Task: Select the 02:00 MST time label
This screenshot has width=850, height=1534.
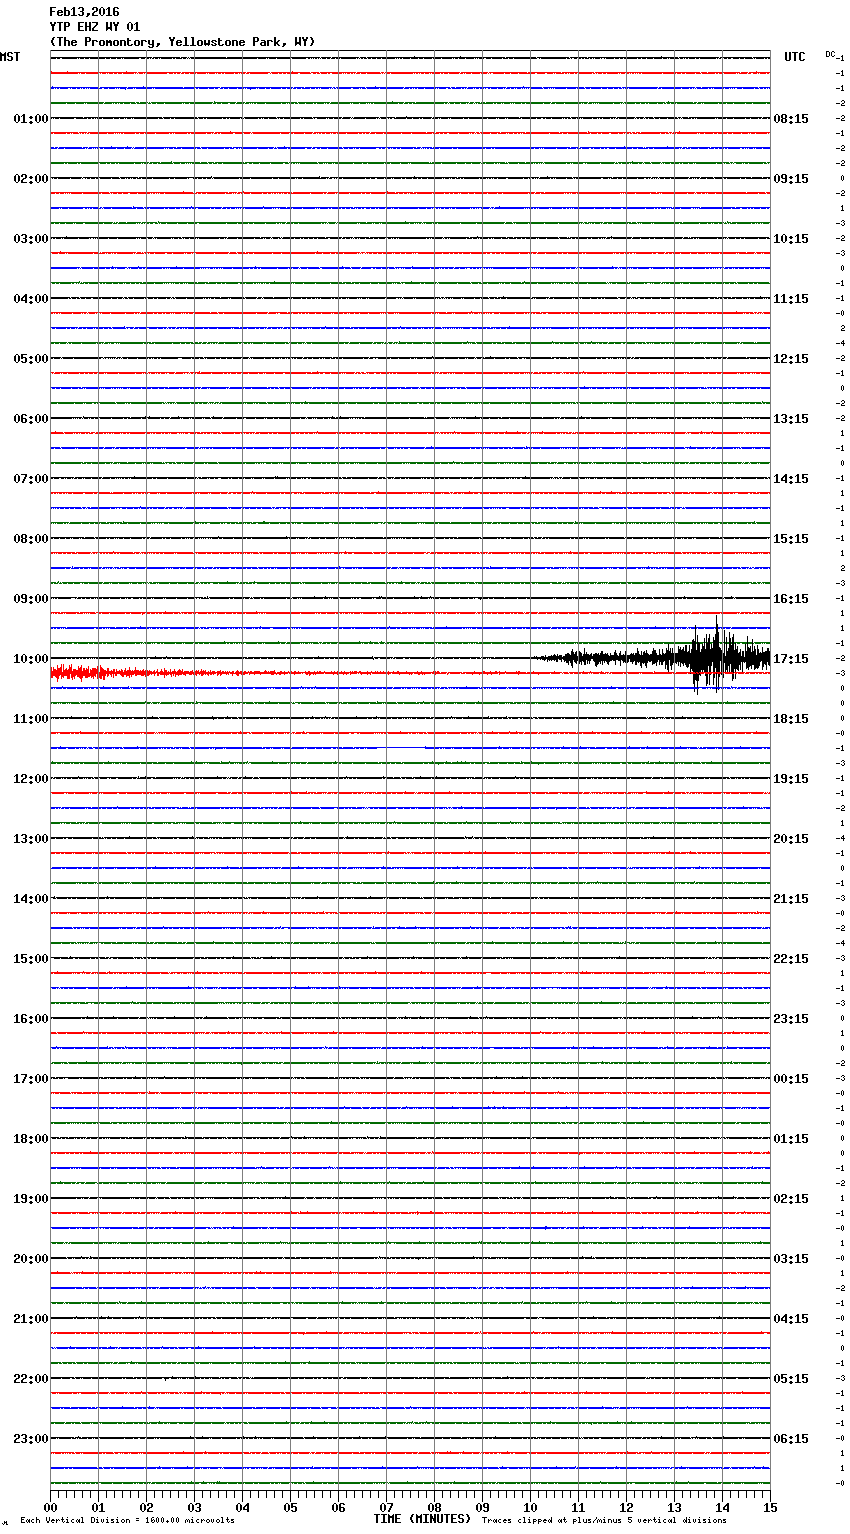Action: (30, 179)
